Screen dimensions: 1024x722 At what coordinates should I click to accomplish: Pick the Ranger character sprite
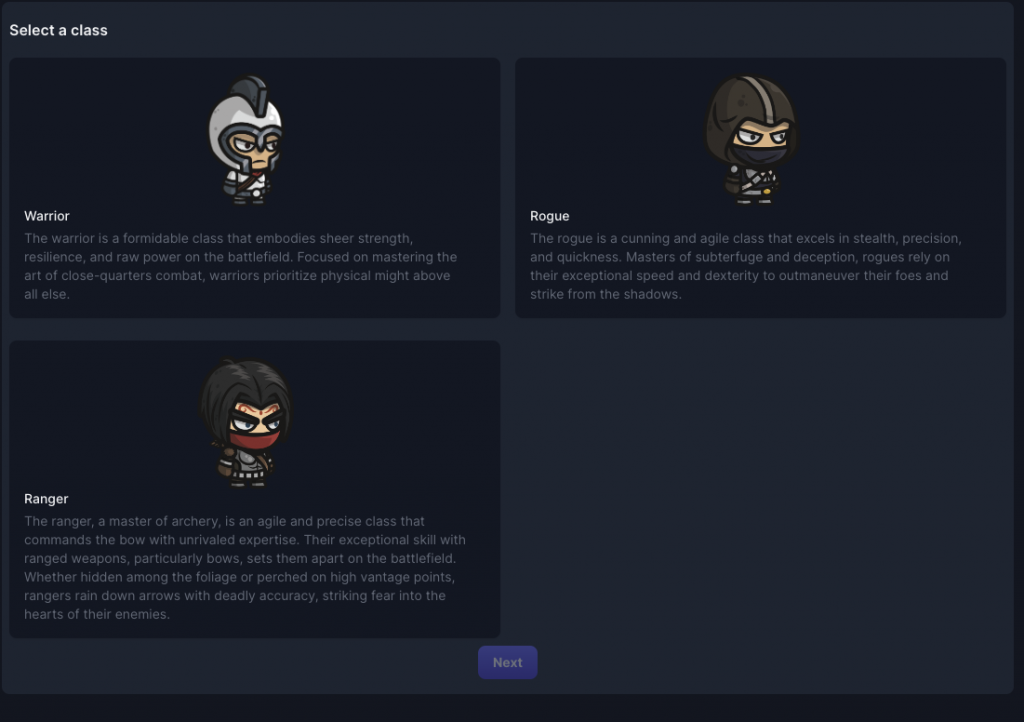click(x=246, y=422)
